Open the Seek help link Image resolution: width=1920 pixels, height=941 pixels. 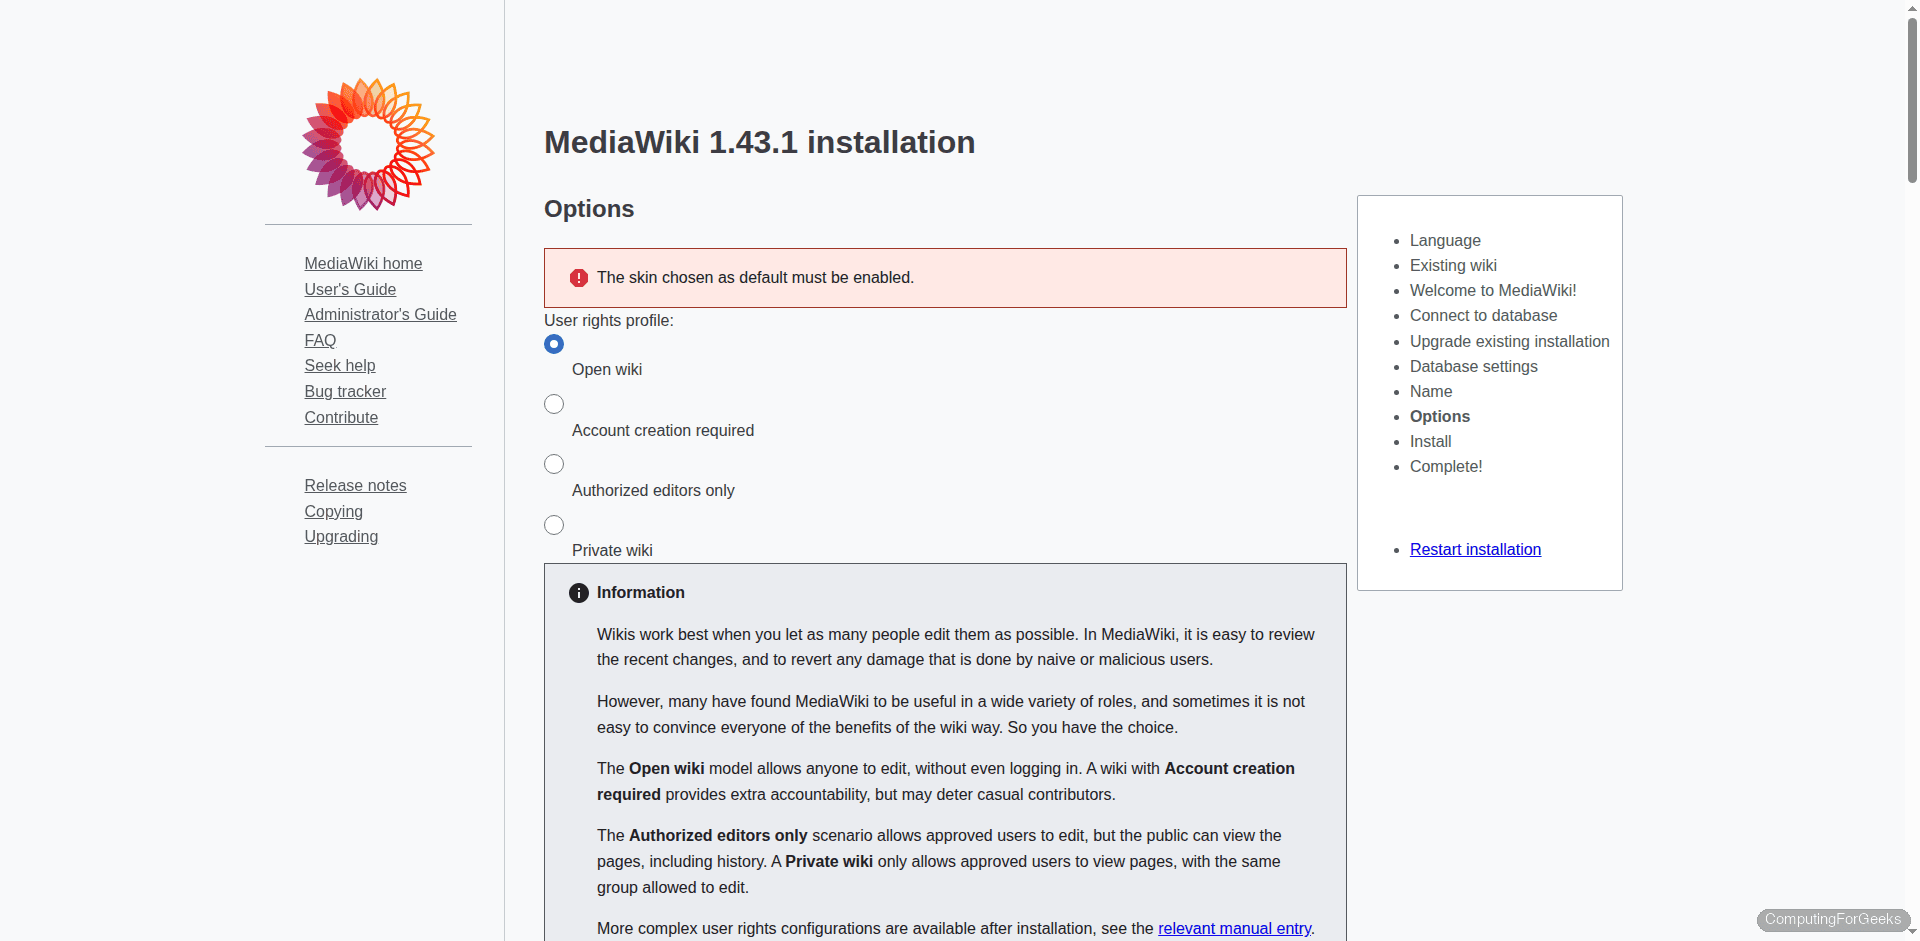pos(340,365)
